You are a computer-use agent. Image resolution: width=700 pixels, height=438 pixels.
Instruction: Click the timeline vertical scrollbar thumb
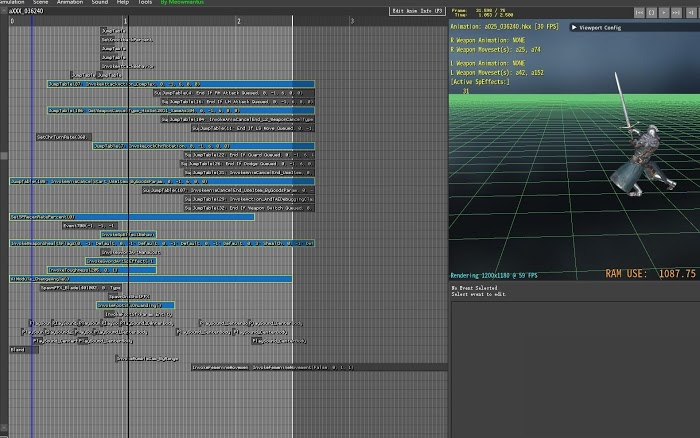(4, 156)
